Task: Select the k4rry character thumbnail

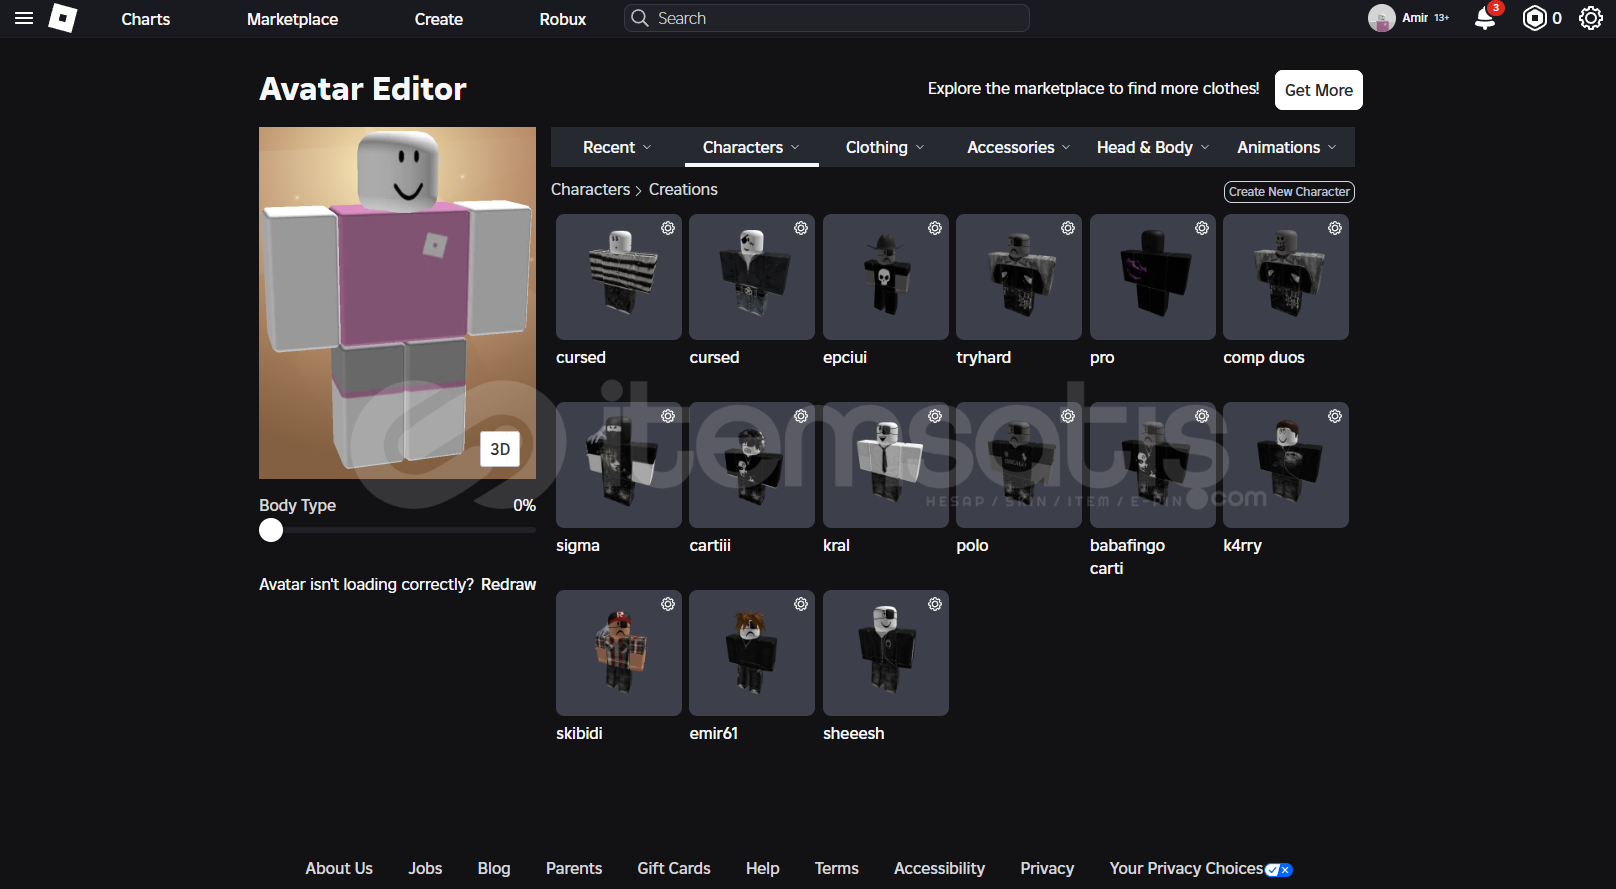Action: tap(1286, 465)
